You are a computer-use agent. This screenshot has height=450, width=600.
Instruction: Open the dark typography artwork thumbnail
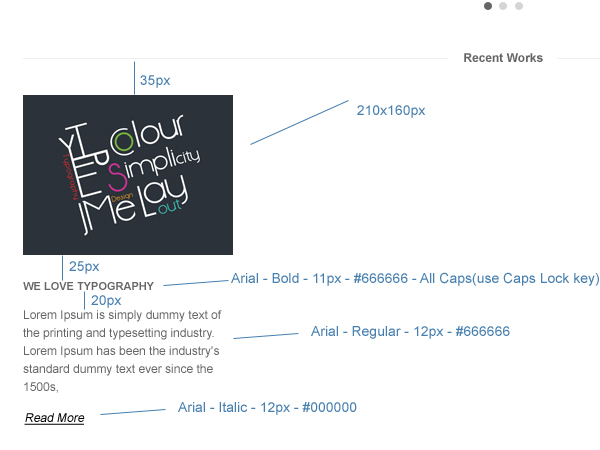point(128,175)
